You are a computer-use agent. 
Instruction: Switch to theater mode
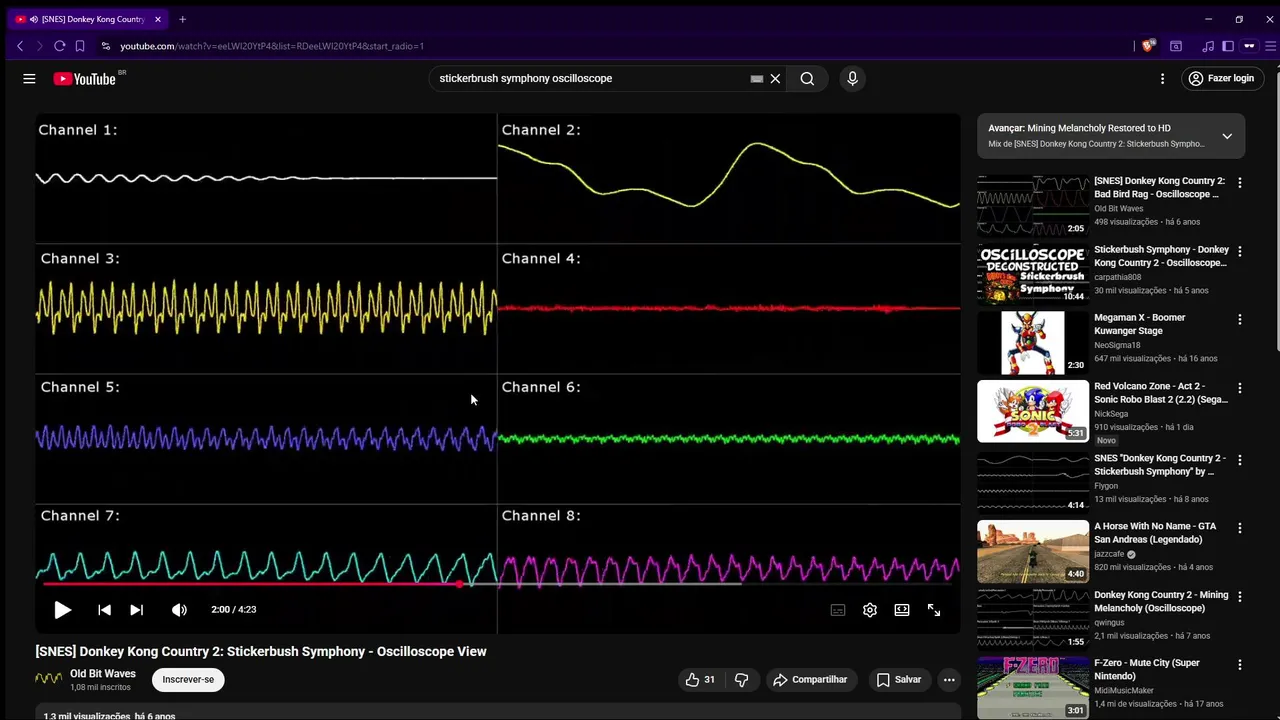tap(902, 610)
